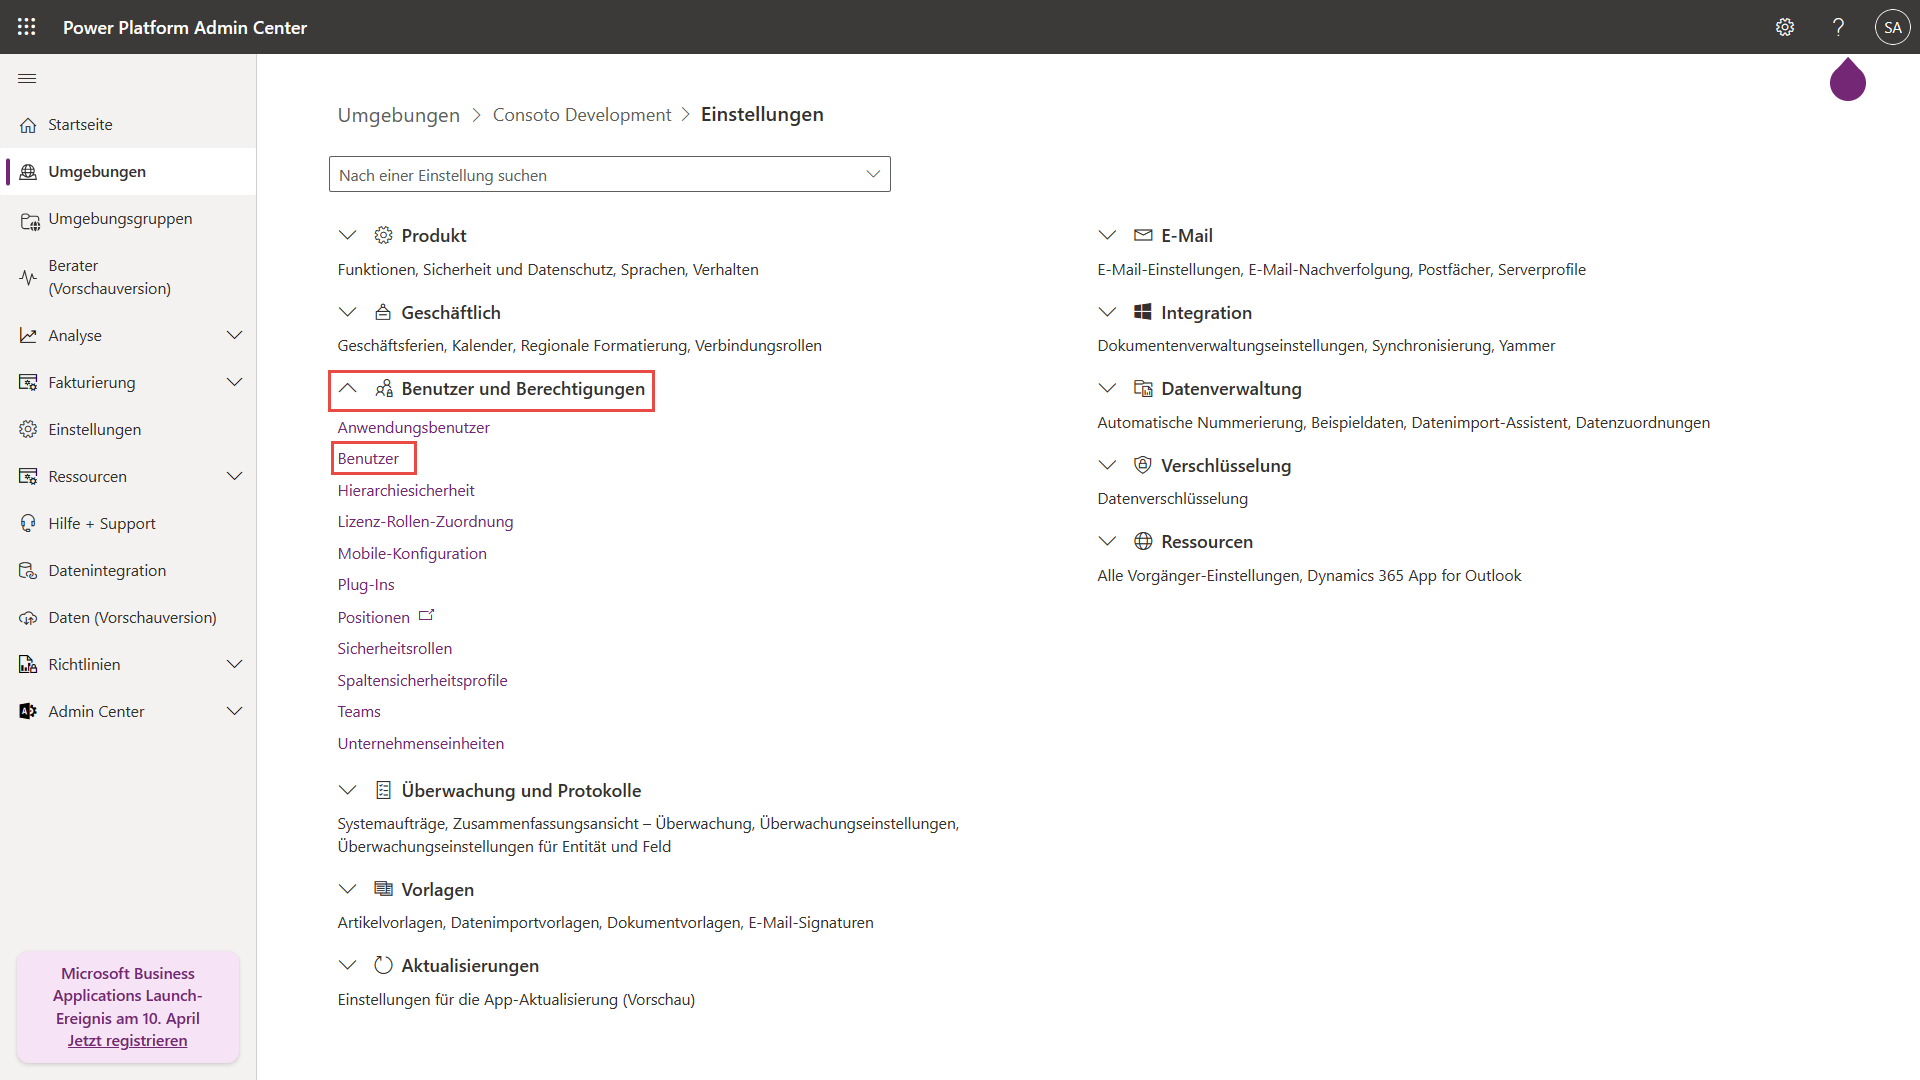Open the app launcher waffle icon
Viewport: 1920px width, 1080px height.
click(27, 27)
